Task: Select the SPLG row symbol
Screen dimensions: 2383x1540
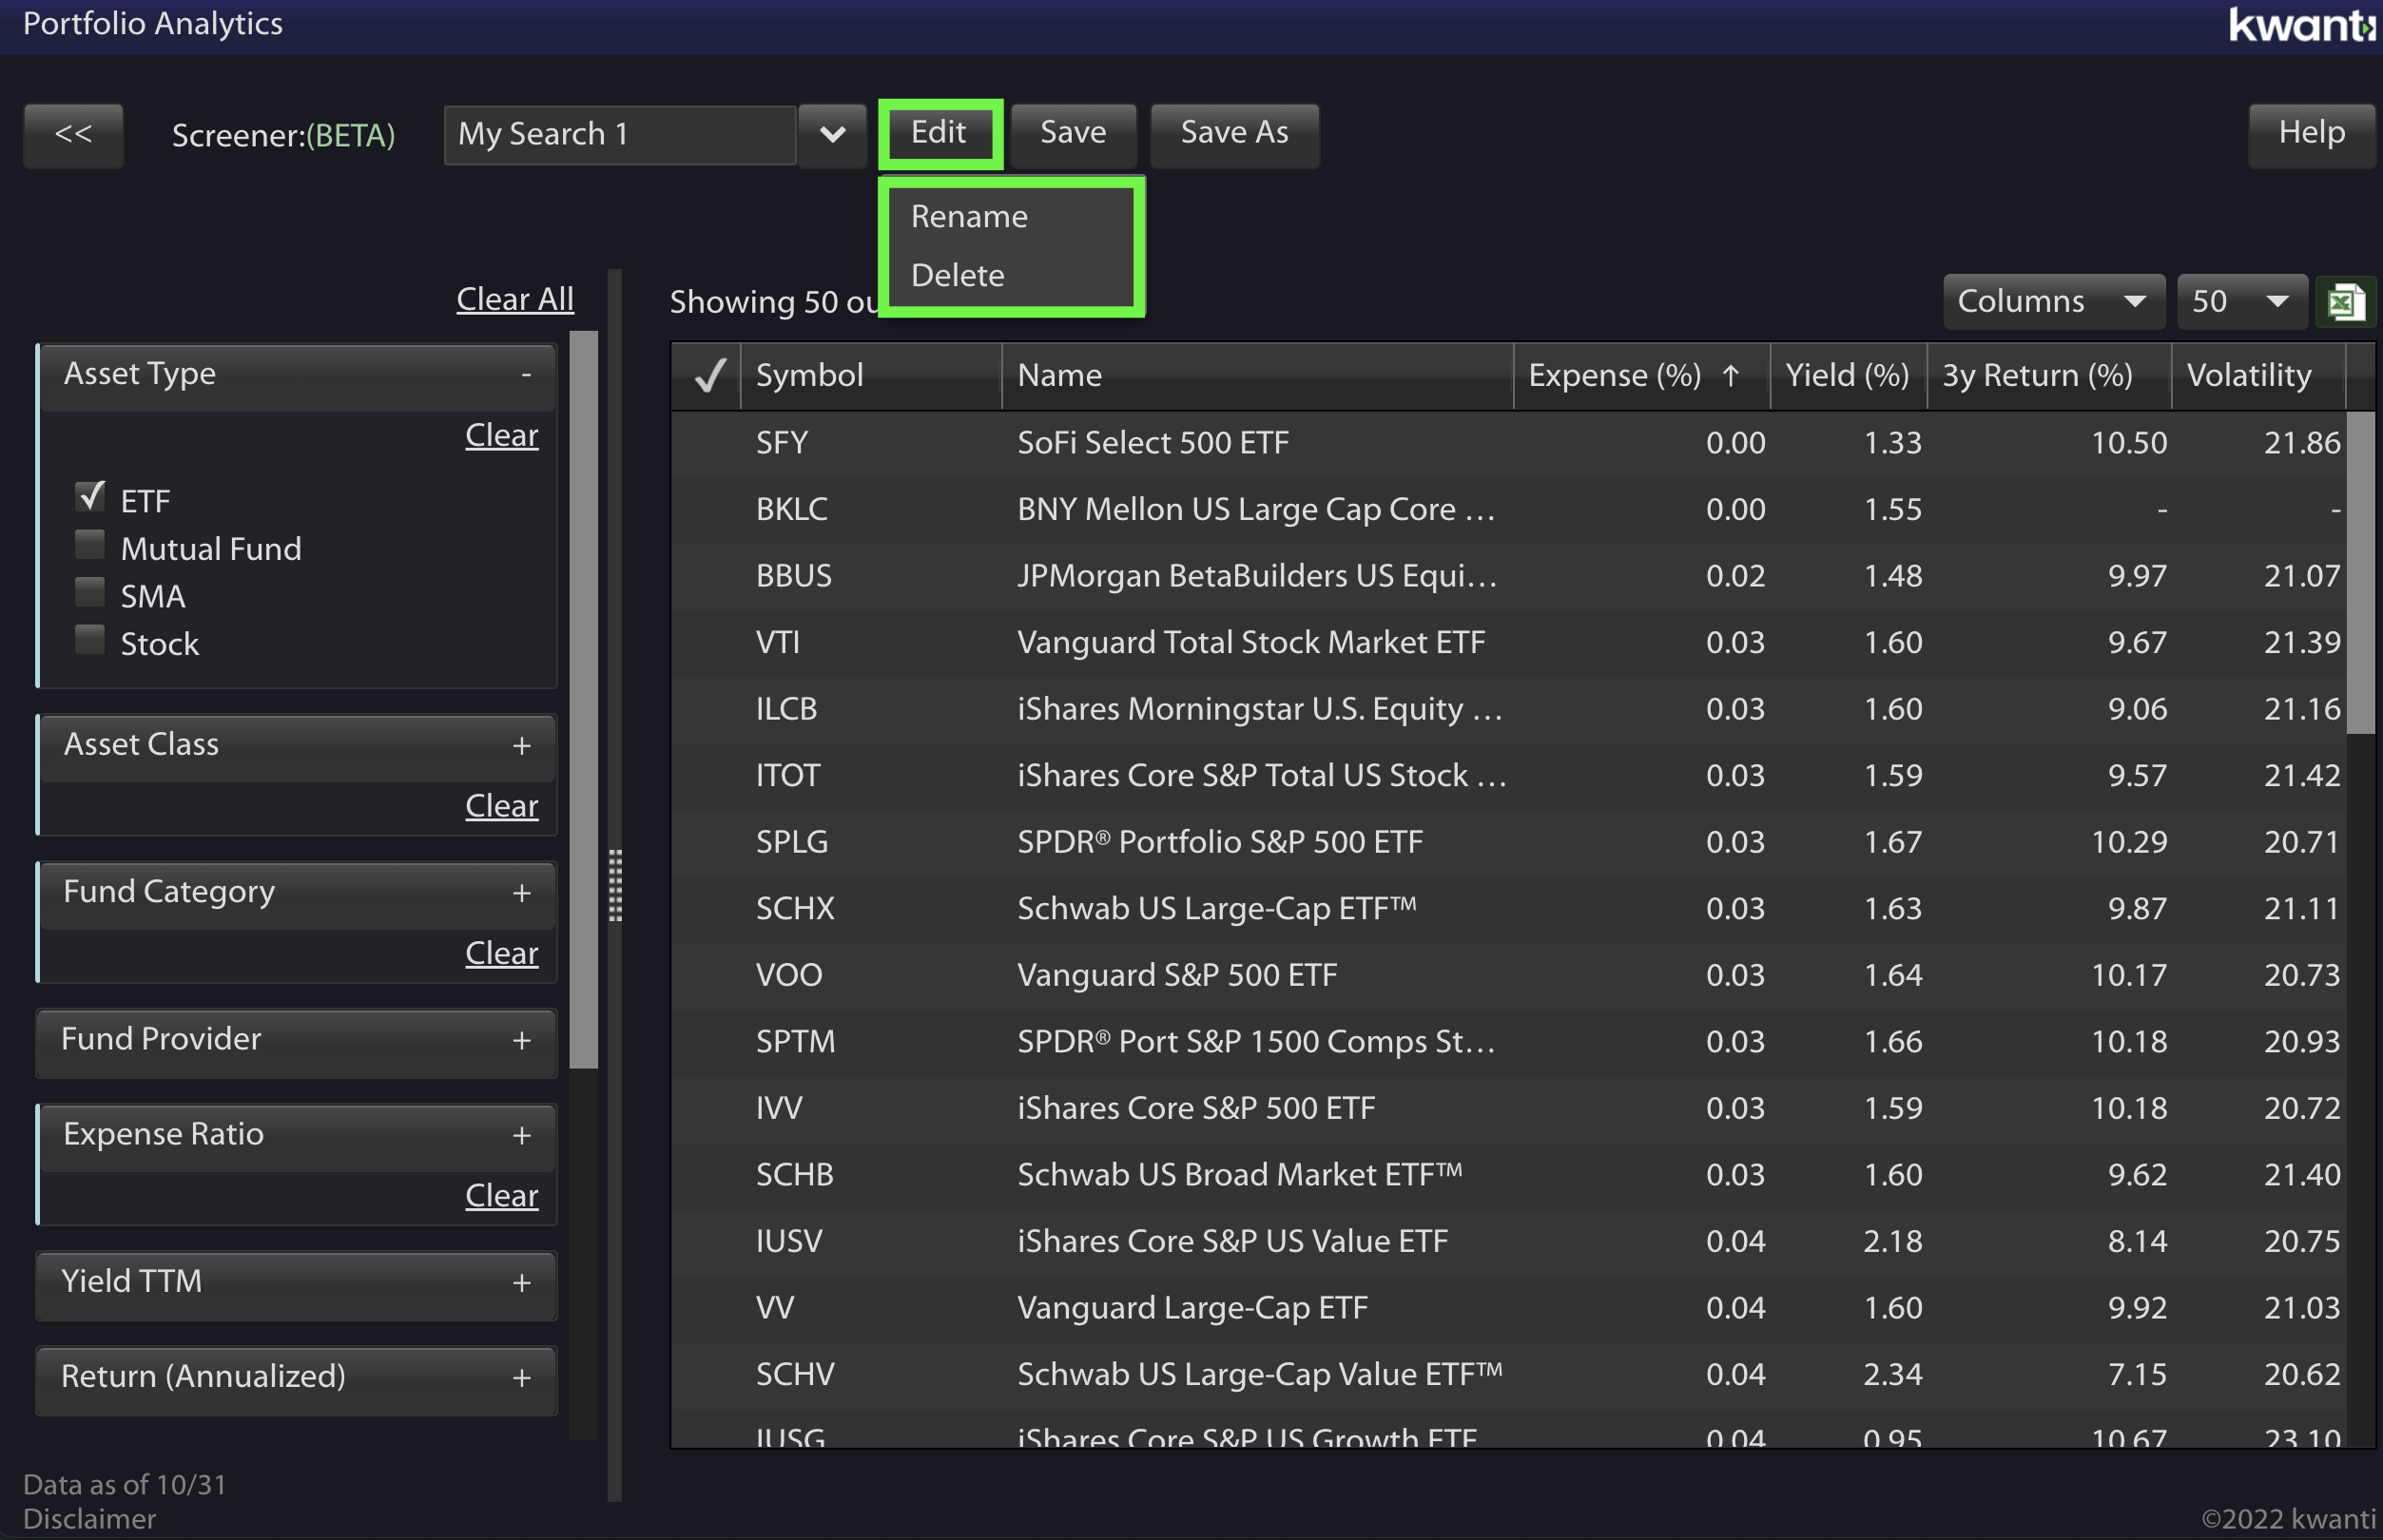Action: click(x=791, y=842)
